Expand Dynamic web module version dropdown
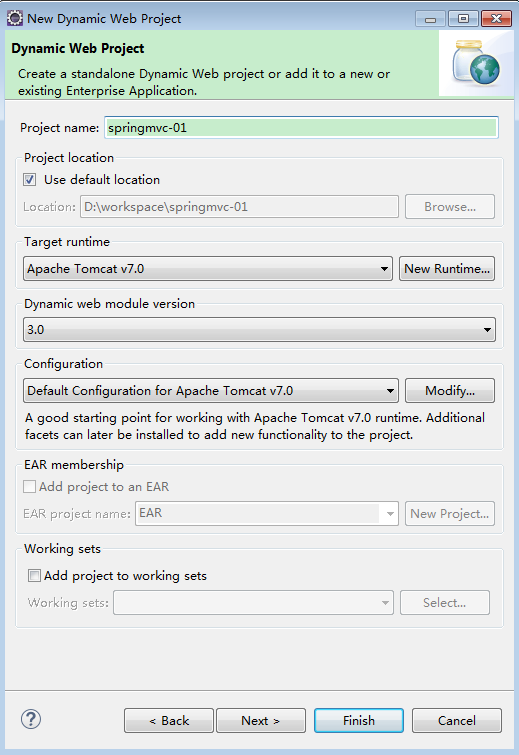 (x=260, y=330)
